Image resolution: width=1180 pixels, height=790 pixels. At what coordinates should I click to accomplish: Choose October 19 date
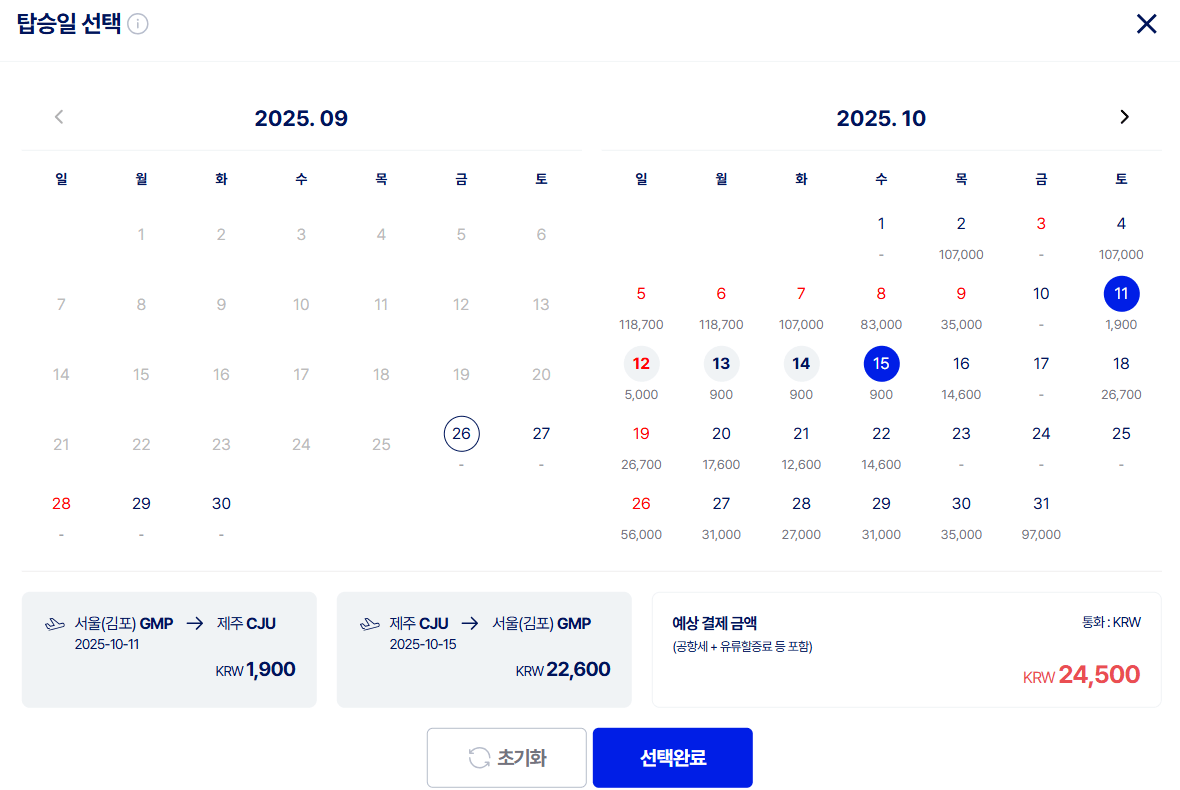[641, 433]
